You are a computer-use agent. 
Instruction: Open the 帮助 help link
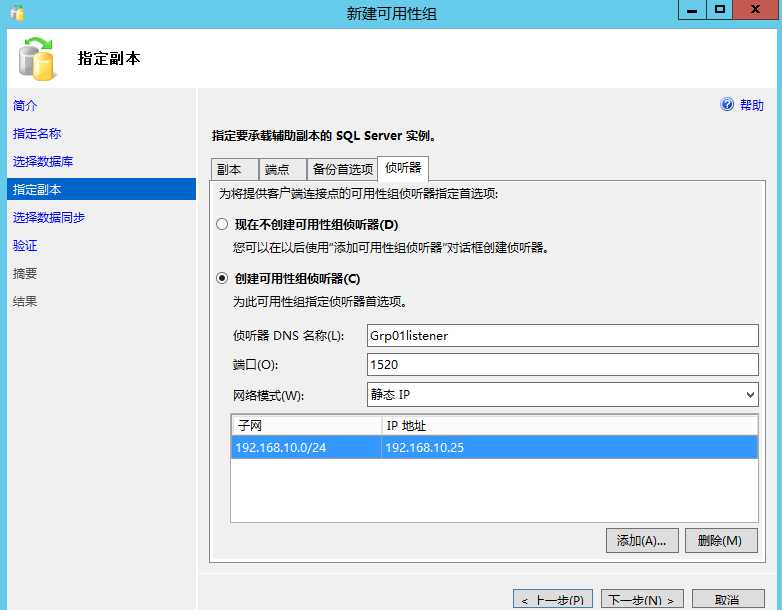(752, 105)
